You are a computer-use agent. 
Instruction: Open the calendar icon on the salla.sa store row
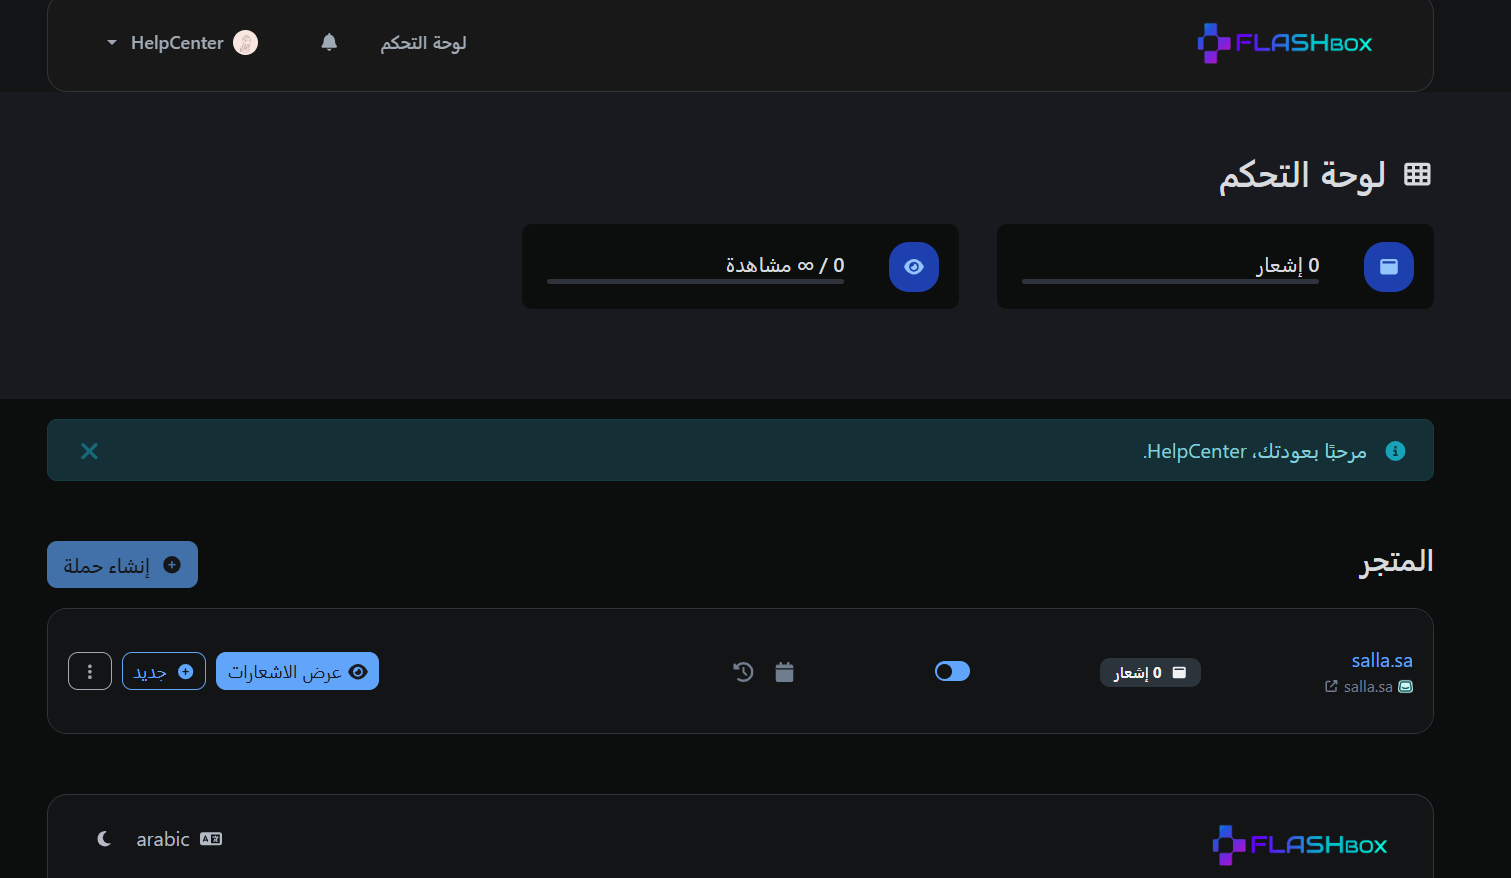(785, 672)
